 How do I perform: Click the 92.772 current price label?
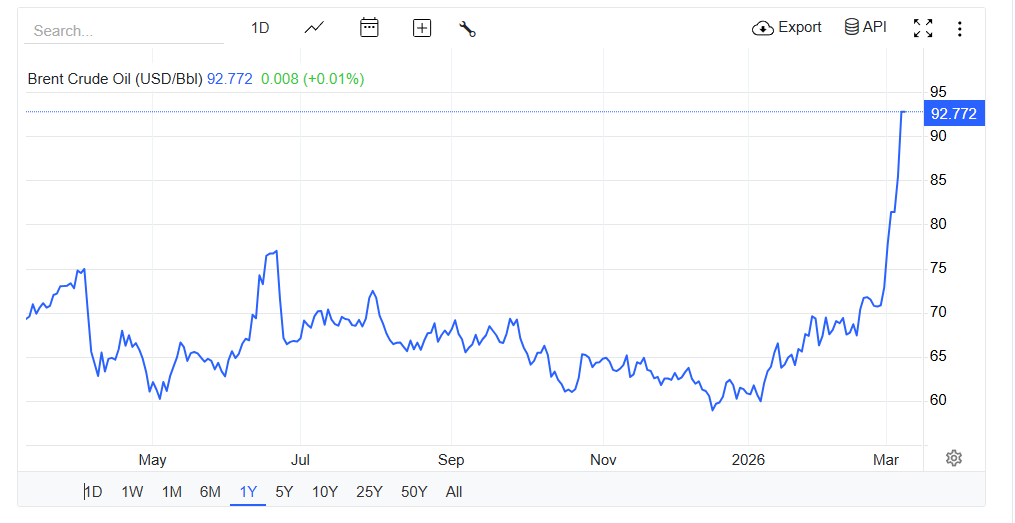(x=953, y=113)
